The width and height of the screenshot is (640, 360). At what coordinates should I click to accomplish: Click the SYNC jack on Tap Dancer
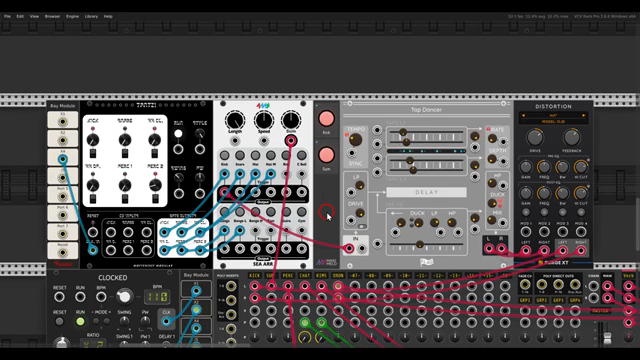(x=351, y=153)
